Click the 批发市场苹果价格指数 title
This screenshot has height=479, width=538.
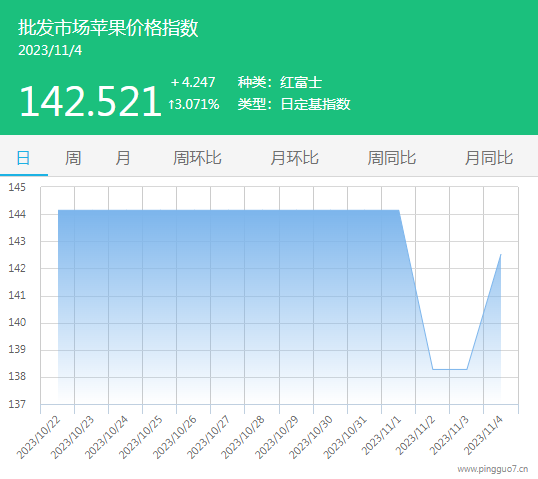[108, 27]
